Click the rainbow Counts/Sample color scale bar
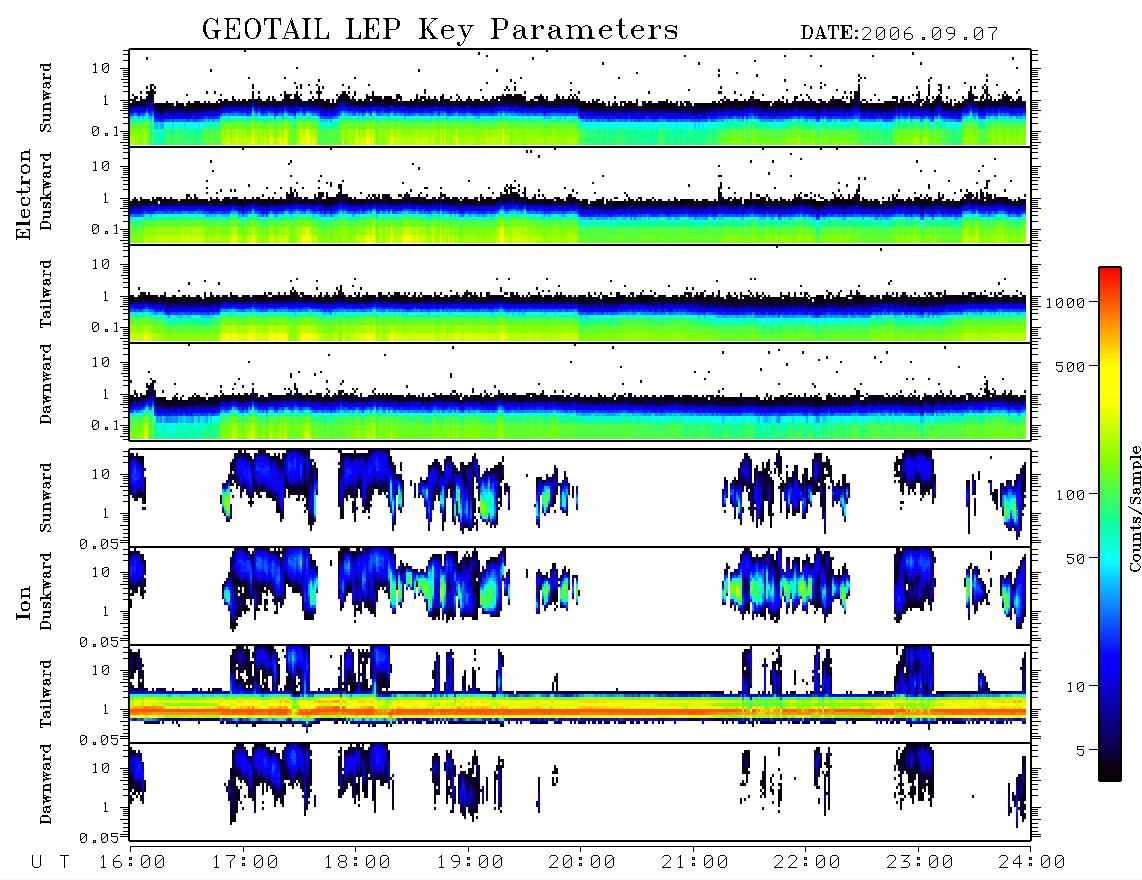The width and height of the screenshot is (1142, 880). click(x=1110, y=525)
